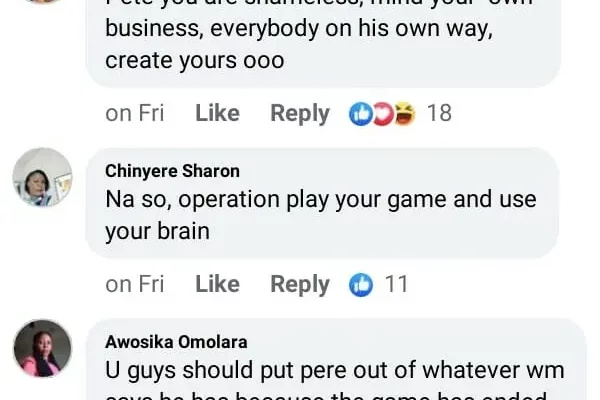Image resolution: width=600 pixels, height=400 pixels.
Task: Reply to Chinyere Sharon's comment
Action: click(x=300, y=284)
